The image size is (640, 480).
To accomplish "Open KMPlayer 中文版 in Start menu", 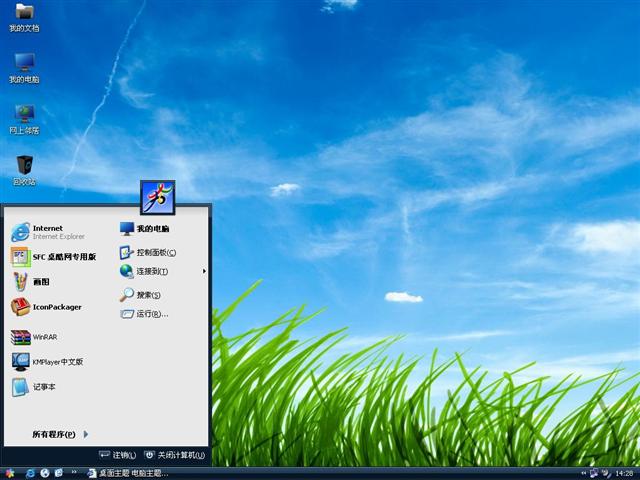I will (x=47, y=362).
